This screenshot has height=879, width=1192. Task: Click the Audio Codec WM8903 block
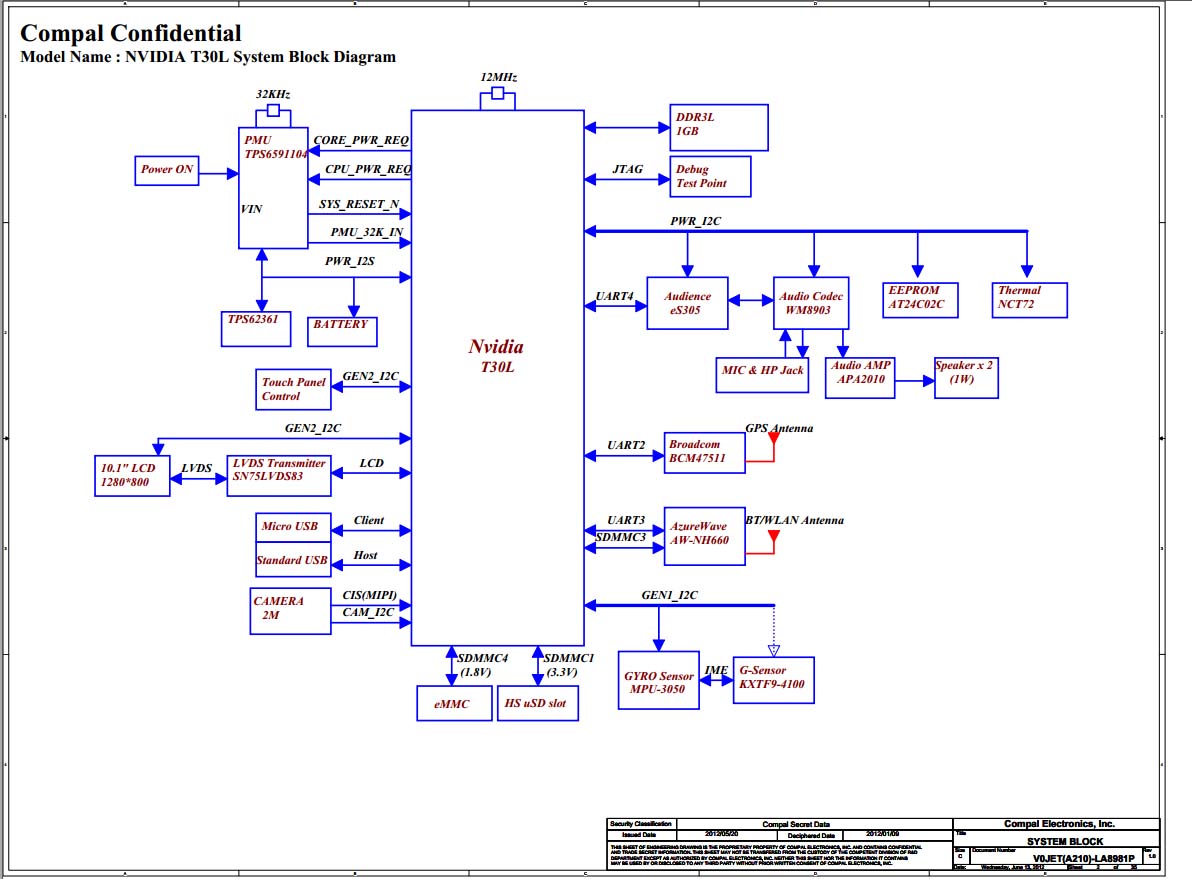[x=811, y=303]
